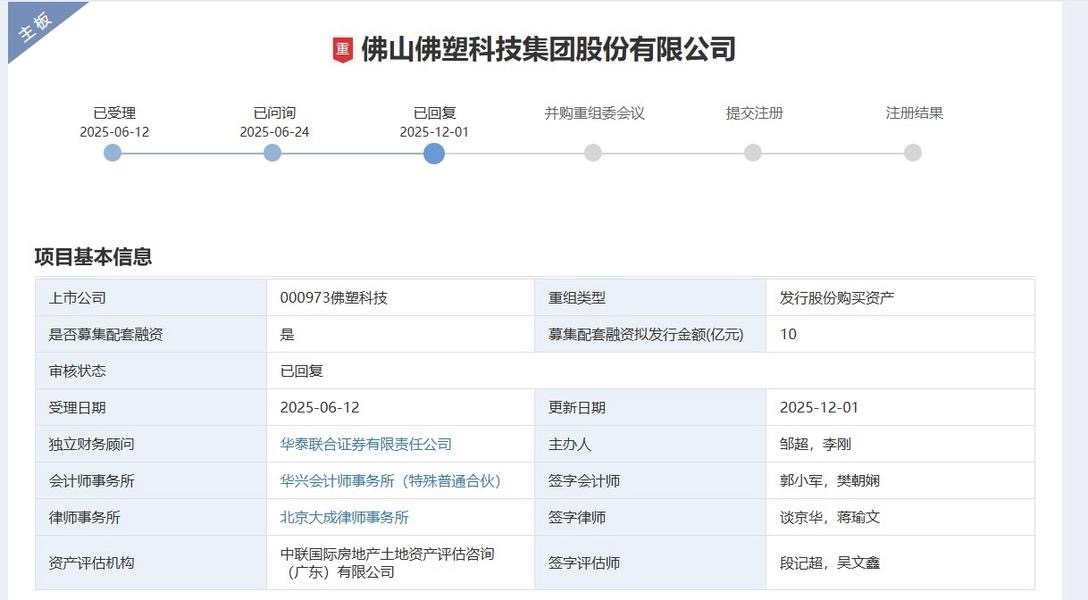This screenshot has width=1088, height=600.
Task: Open the 华泰联合证券有限责任公司 link
Action: coord(366,444)
